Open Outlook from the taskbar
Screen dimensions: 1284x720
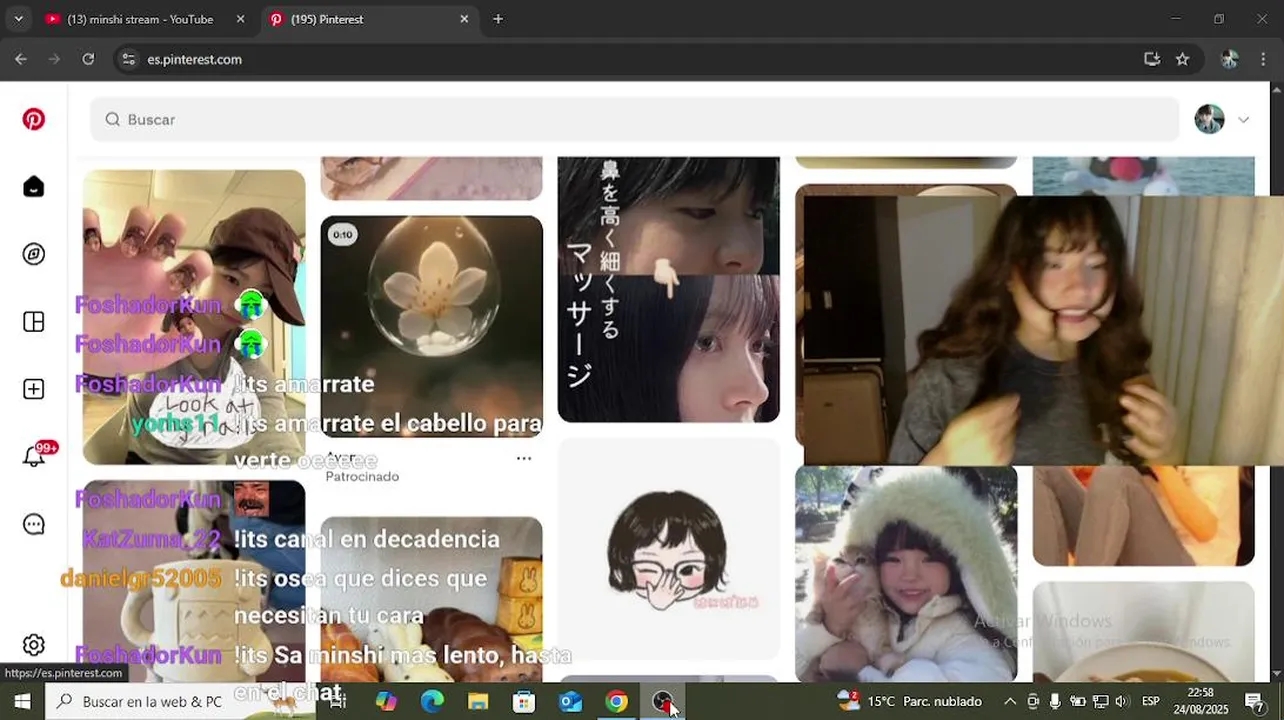[570, 702]
